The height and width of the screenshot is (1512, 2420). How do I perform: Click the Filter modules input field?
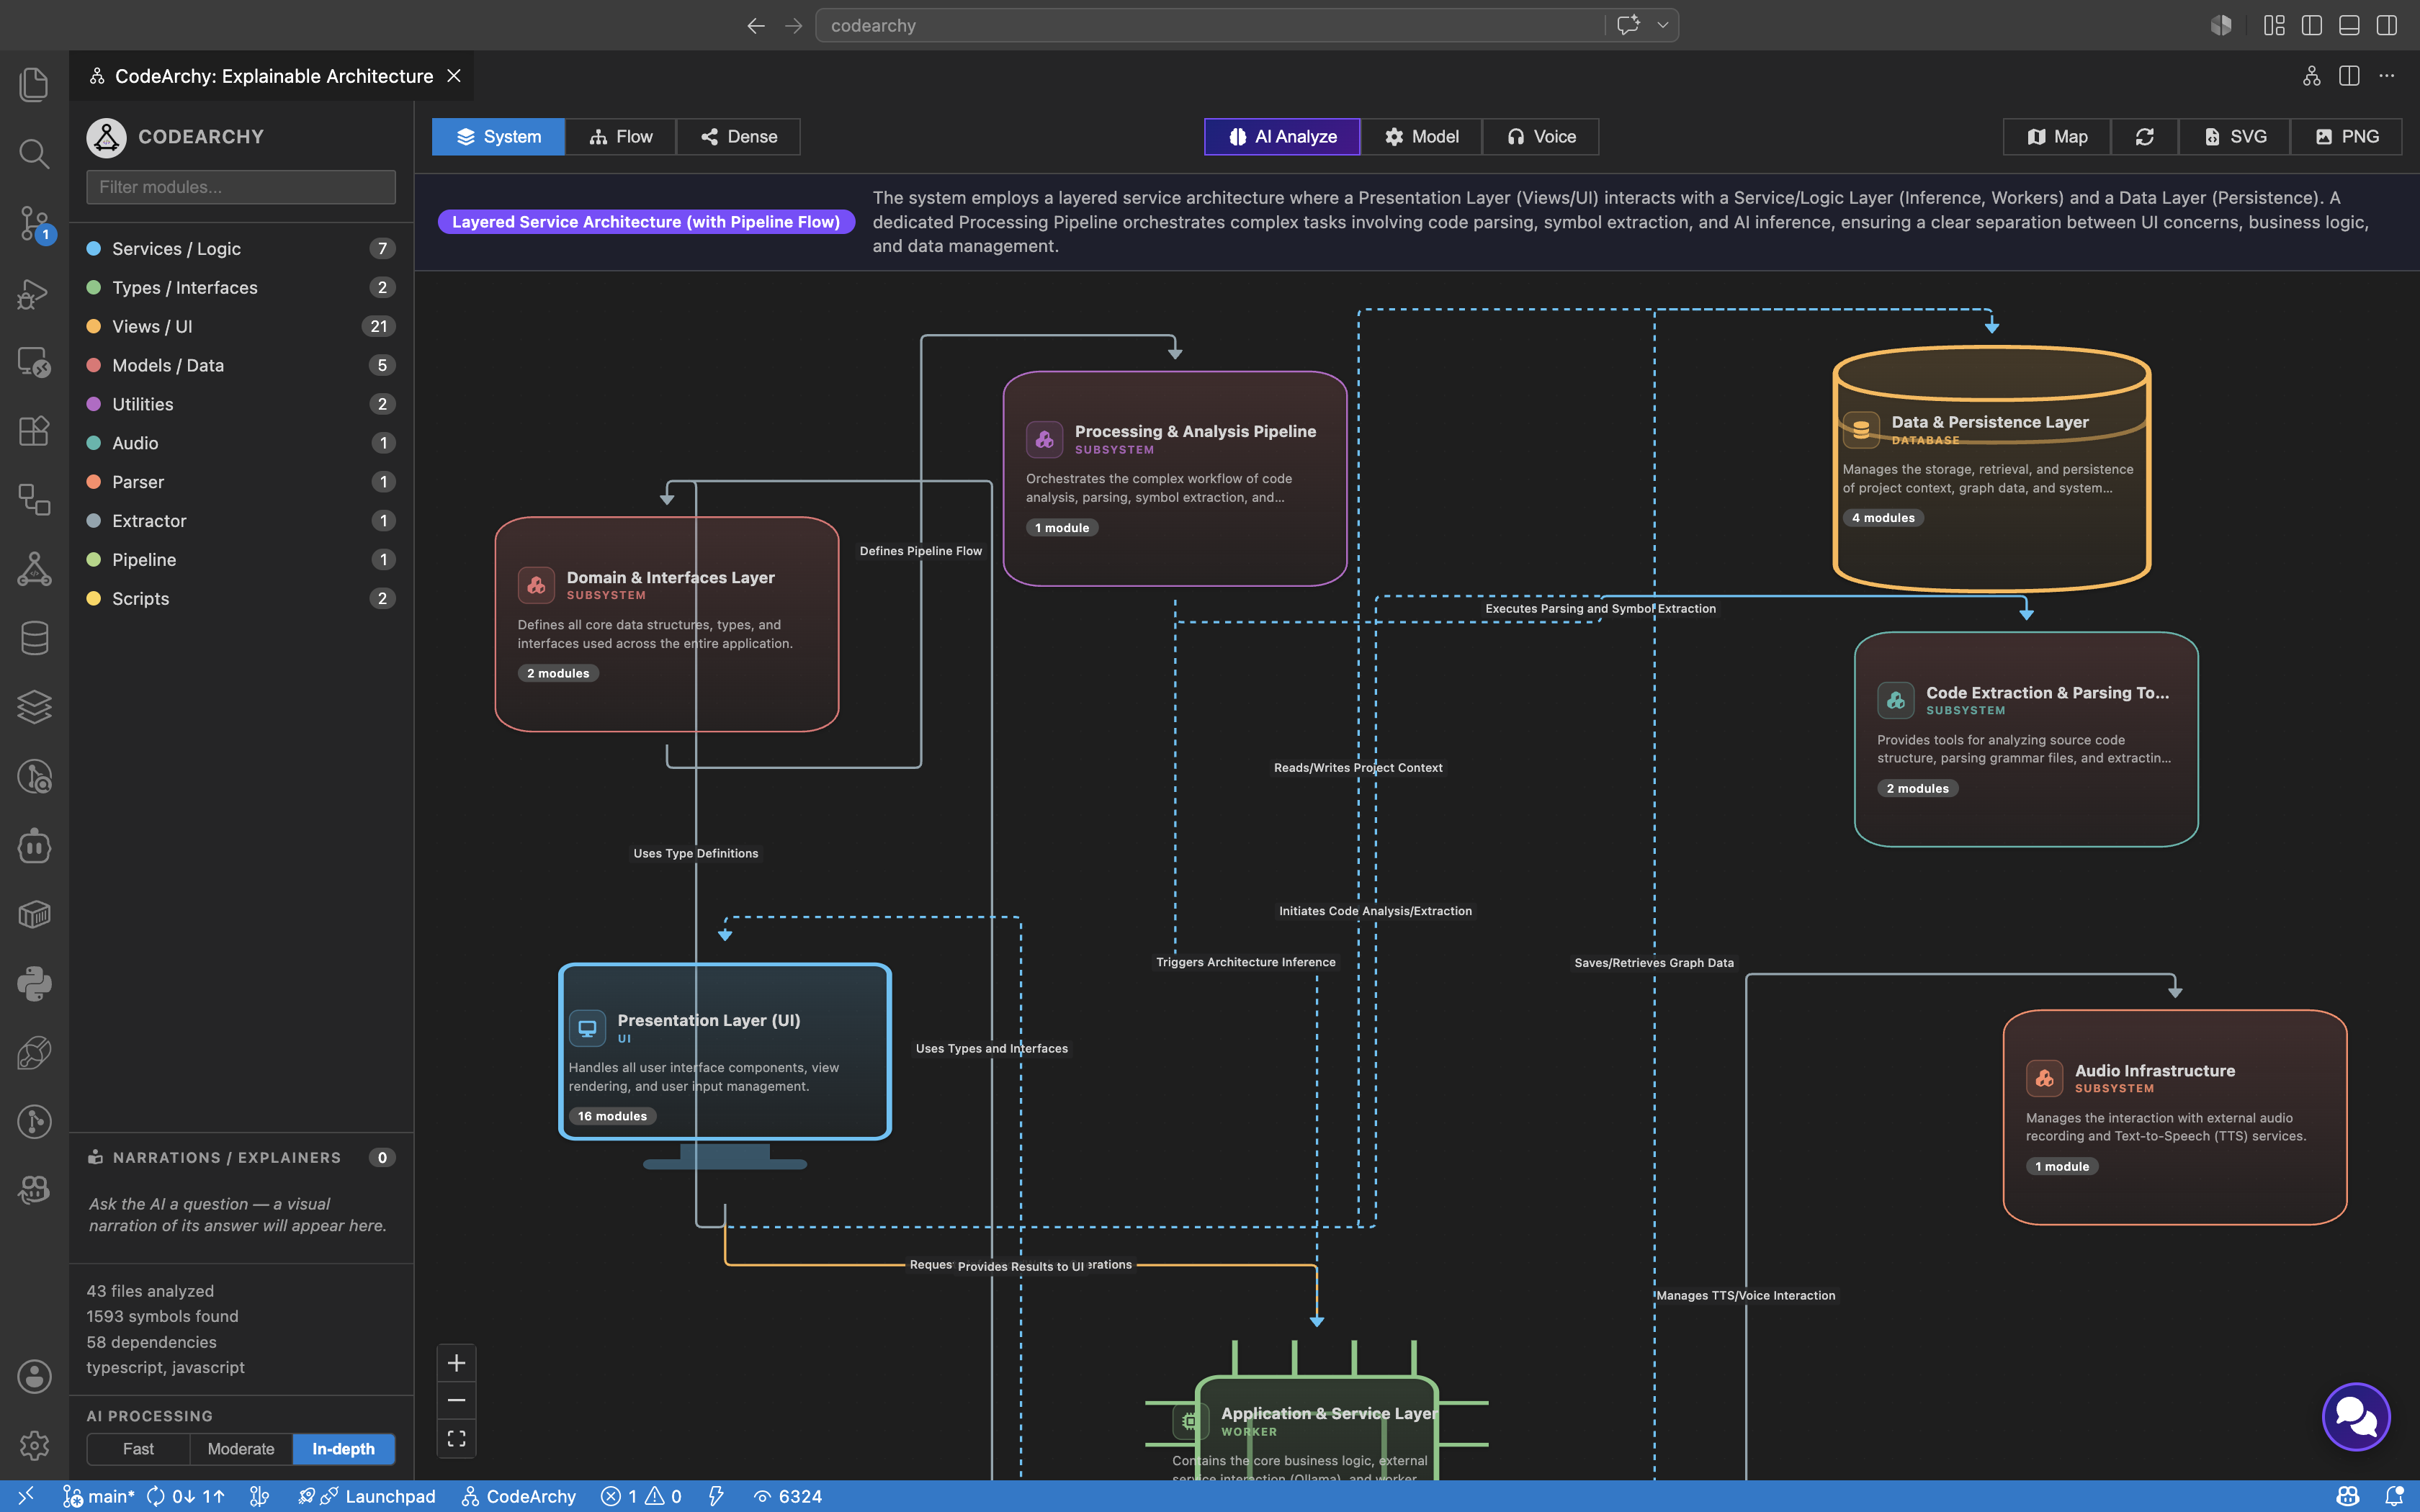240,187
